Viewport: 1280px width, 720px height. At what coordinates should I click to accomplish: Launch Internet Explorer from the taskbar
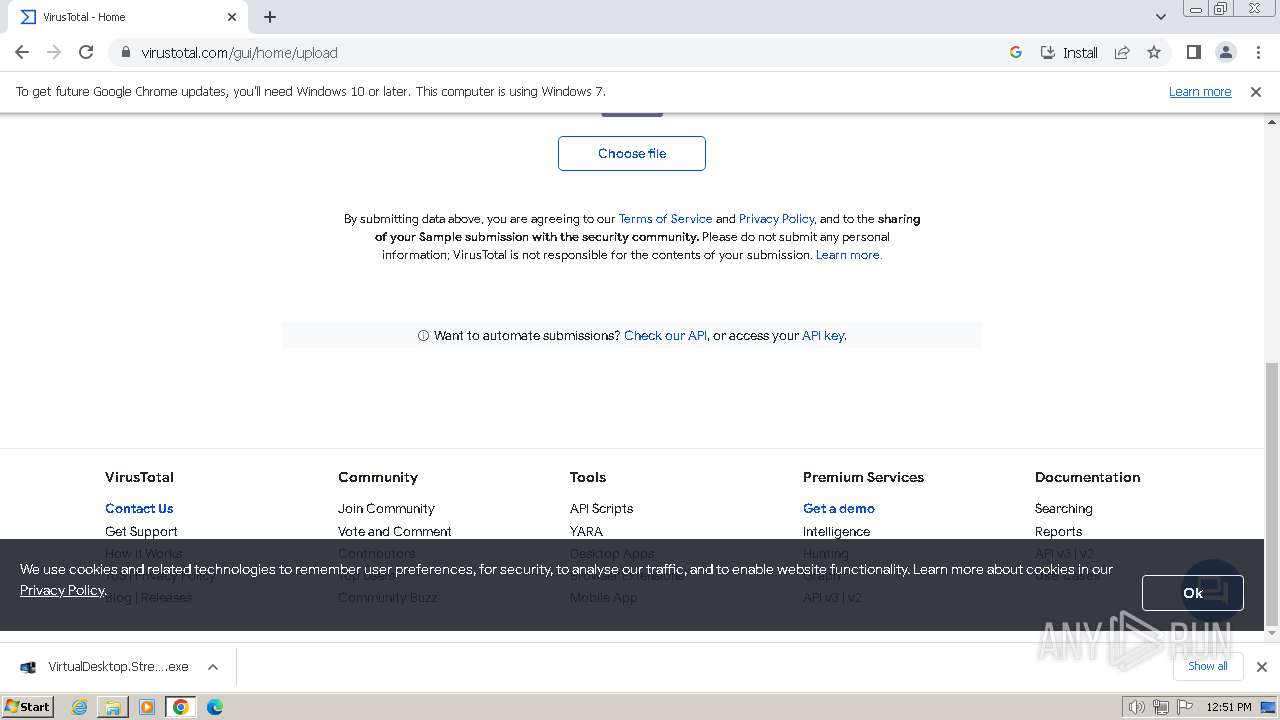pyautogui.click(x=79, y=707)
